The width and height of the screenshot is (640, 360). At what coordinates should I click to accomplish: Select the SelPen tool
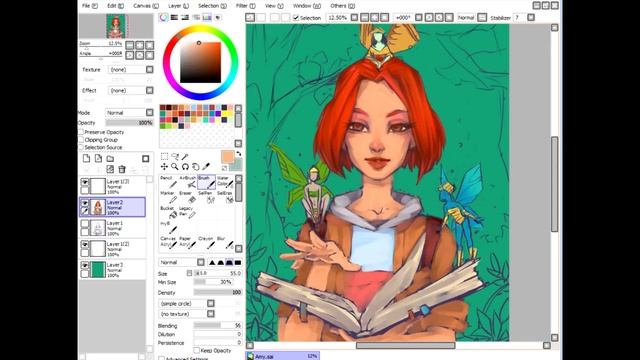(206, 197)
